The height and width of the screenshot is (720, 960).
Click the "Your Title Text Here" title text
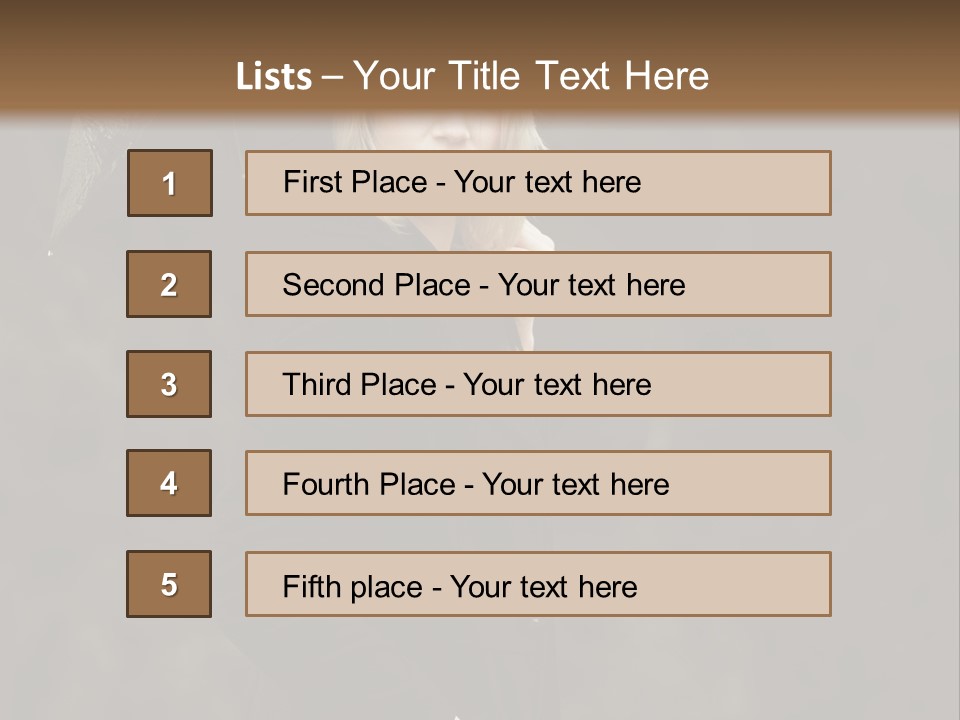[x=531, y=76]
